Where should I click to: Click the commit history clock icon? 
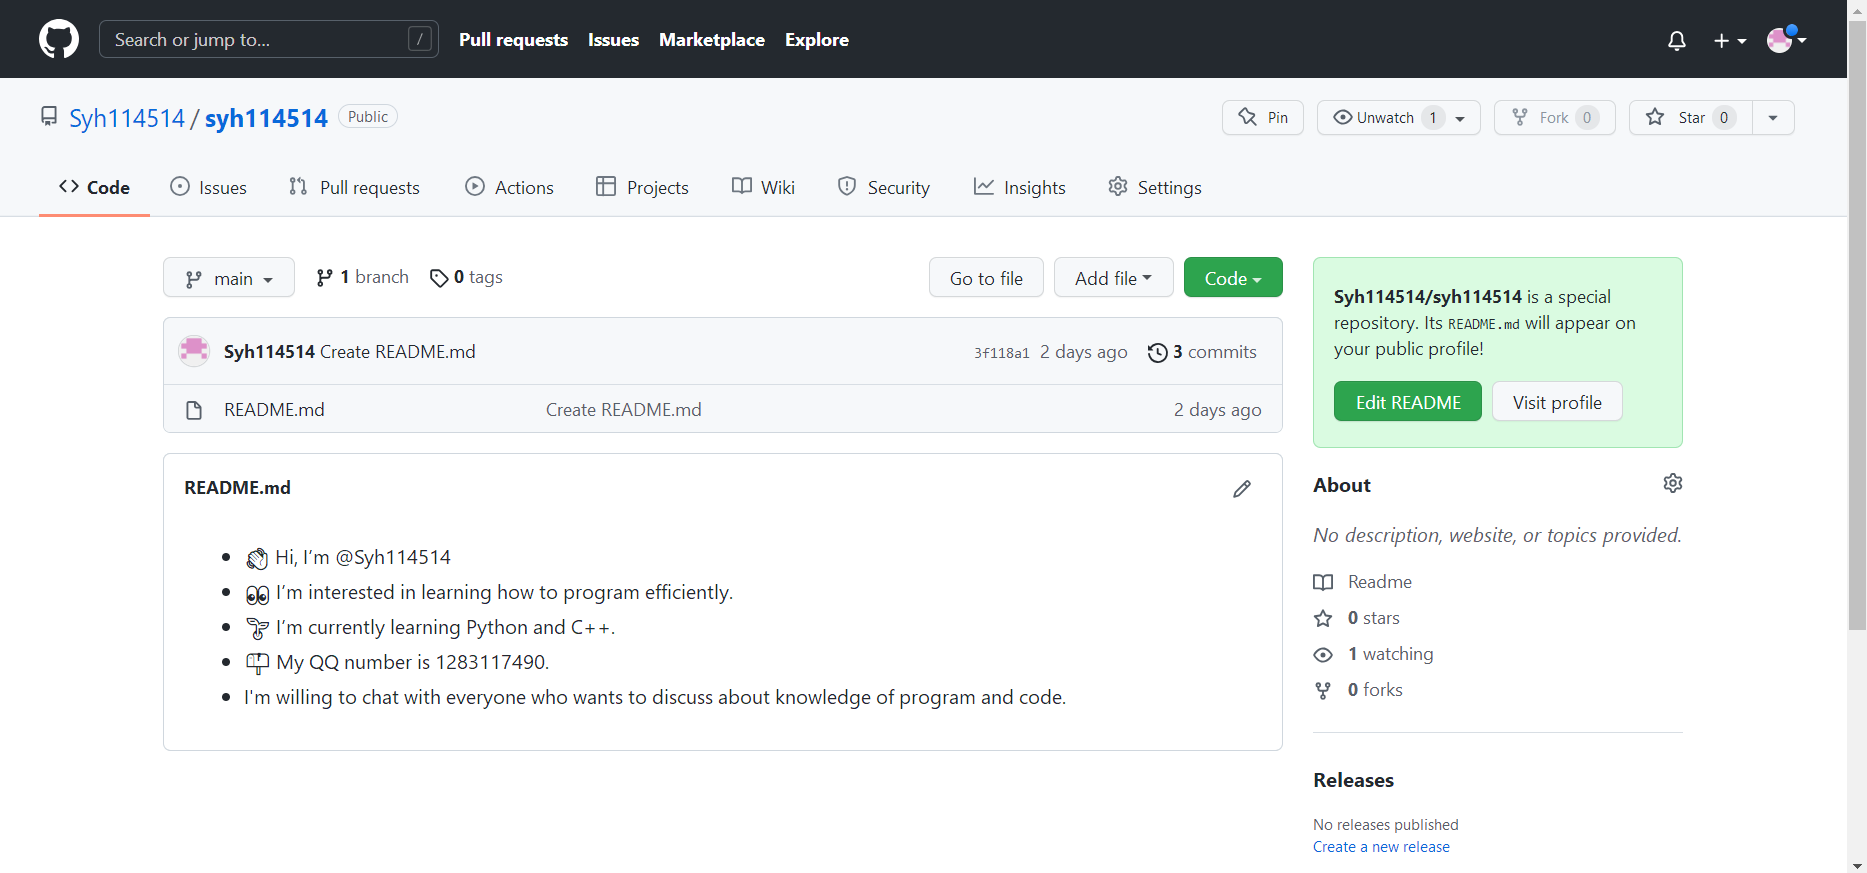pos(1158,352)
